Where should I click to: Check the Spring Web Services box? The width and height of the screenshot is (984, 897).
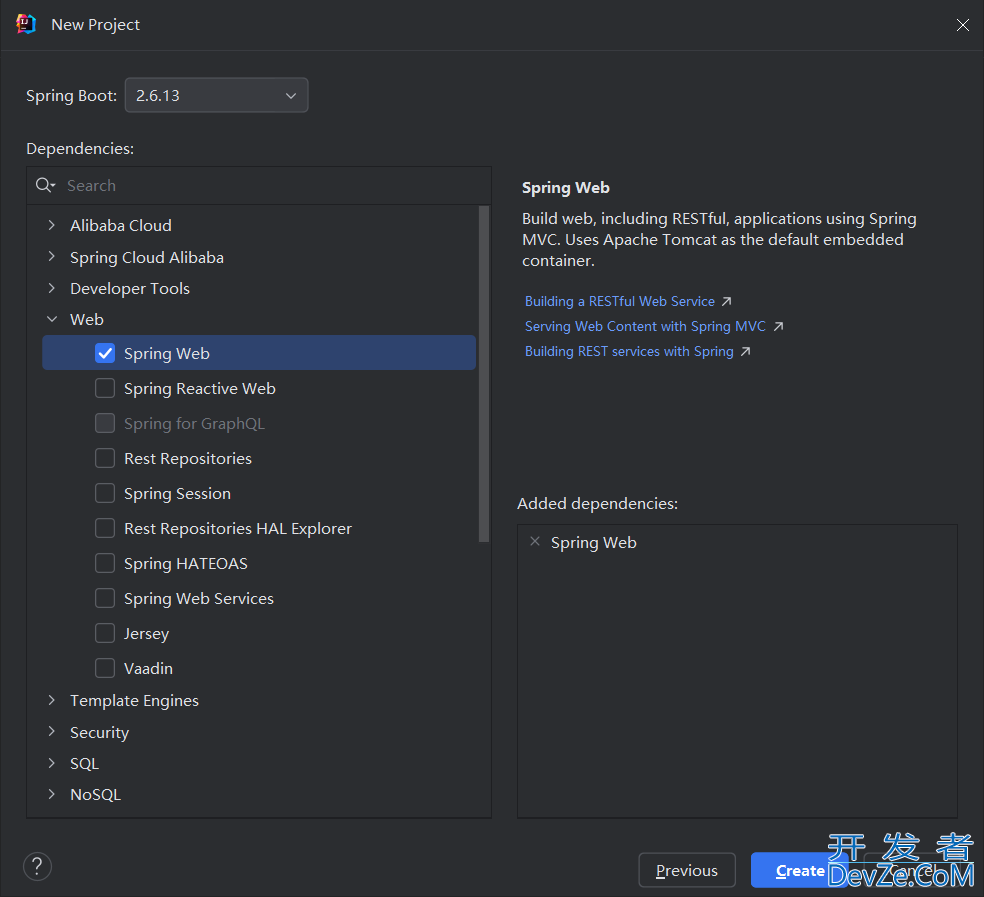coord(105,598)
